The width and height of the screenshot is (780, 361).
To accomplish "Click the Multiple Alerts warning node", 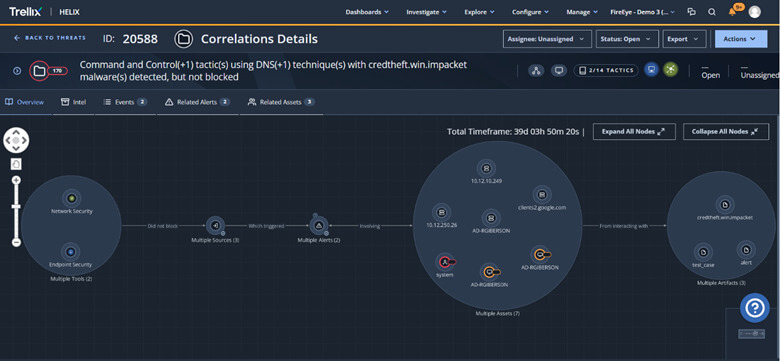I will (319, 226).
